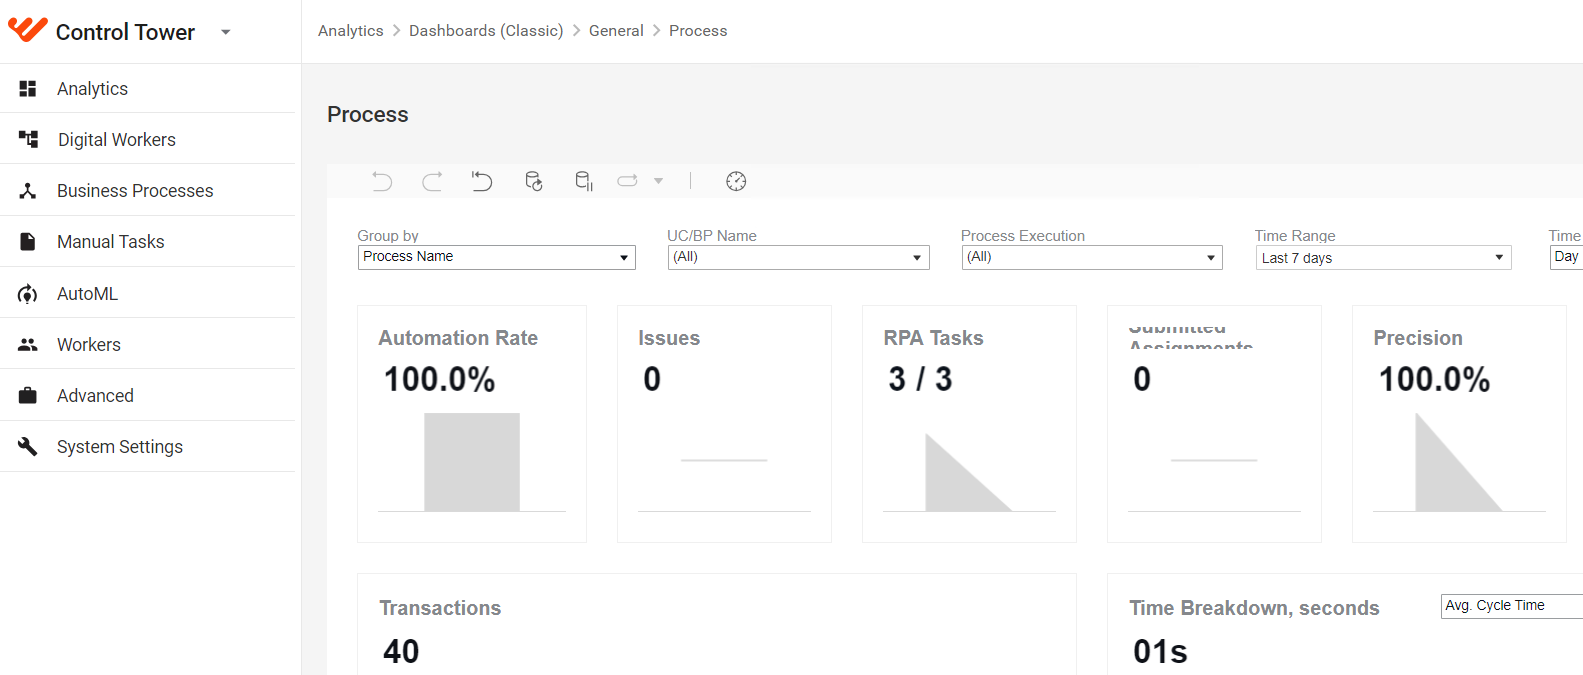Open the UC/BP Name filter dropdown
Screen dimensions: 1583x675
pos(799,257)
